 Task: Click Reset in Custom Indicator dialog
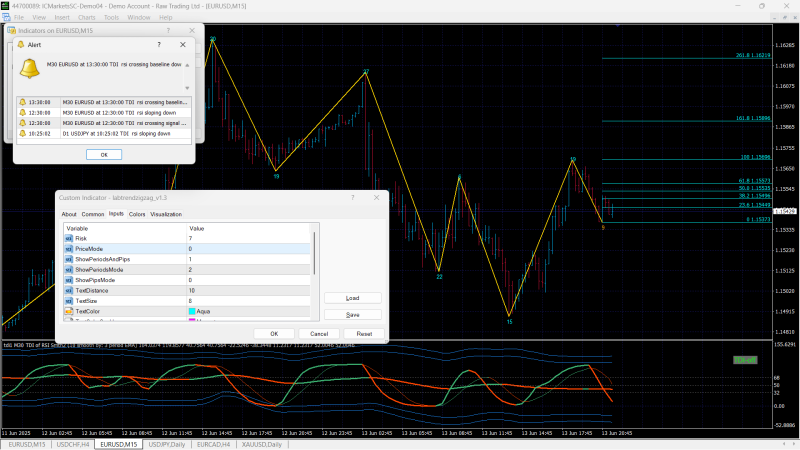click(x=364, y=333)
